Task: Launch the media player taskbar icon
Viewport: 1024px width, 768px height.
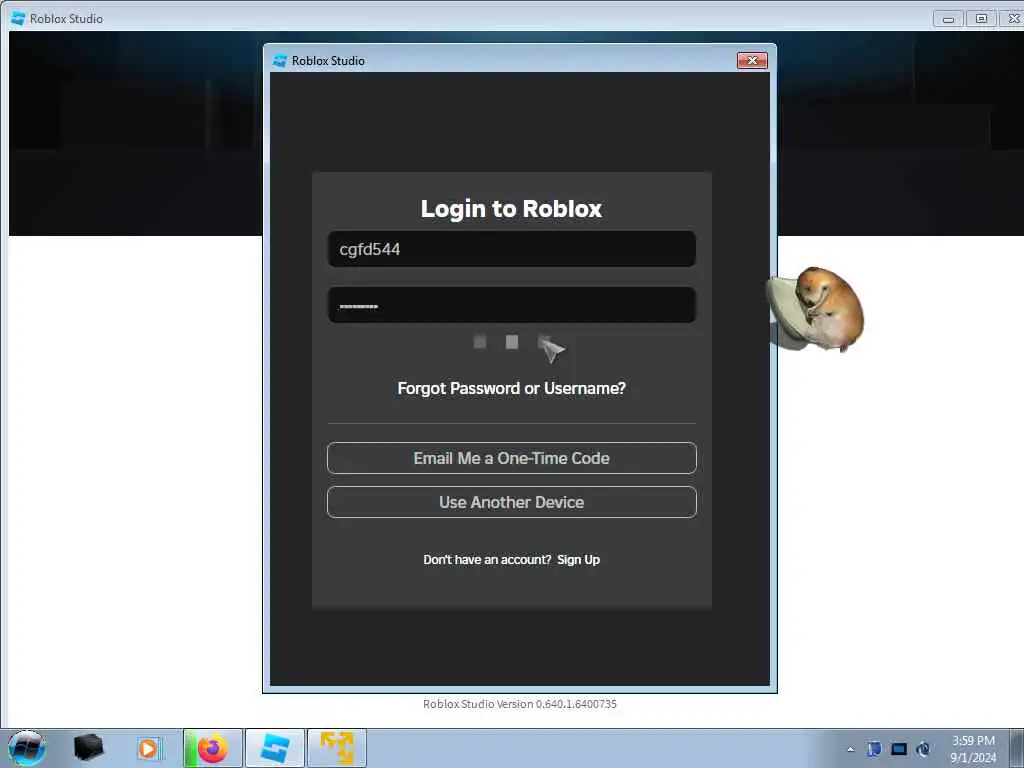Action: point(148,748)
